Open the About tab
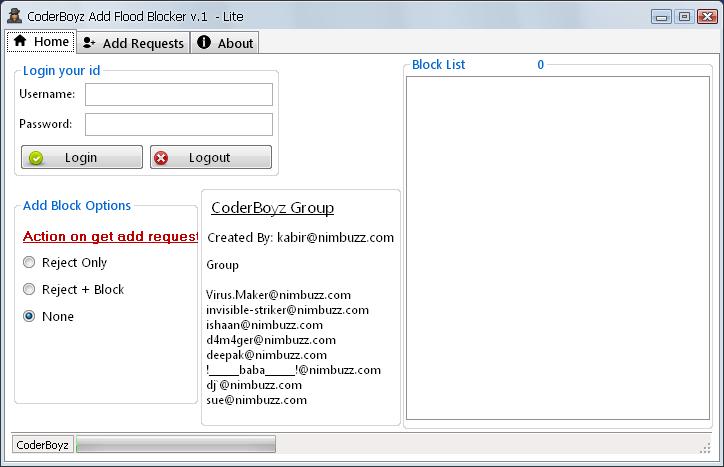The width and height of the screenshot is (724, 467). point(225,43)
